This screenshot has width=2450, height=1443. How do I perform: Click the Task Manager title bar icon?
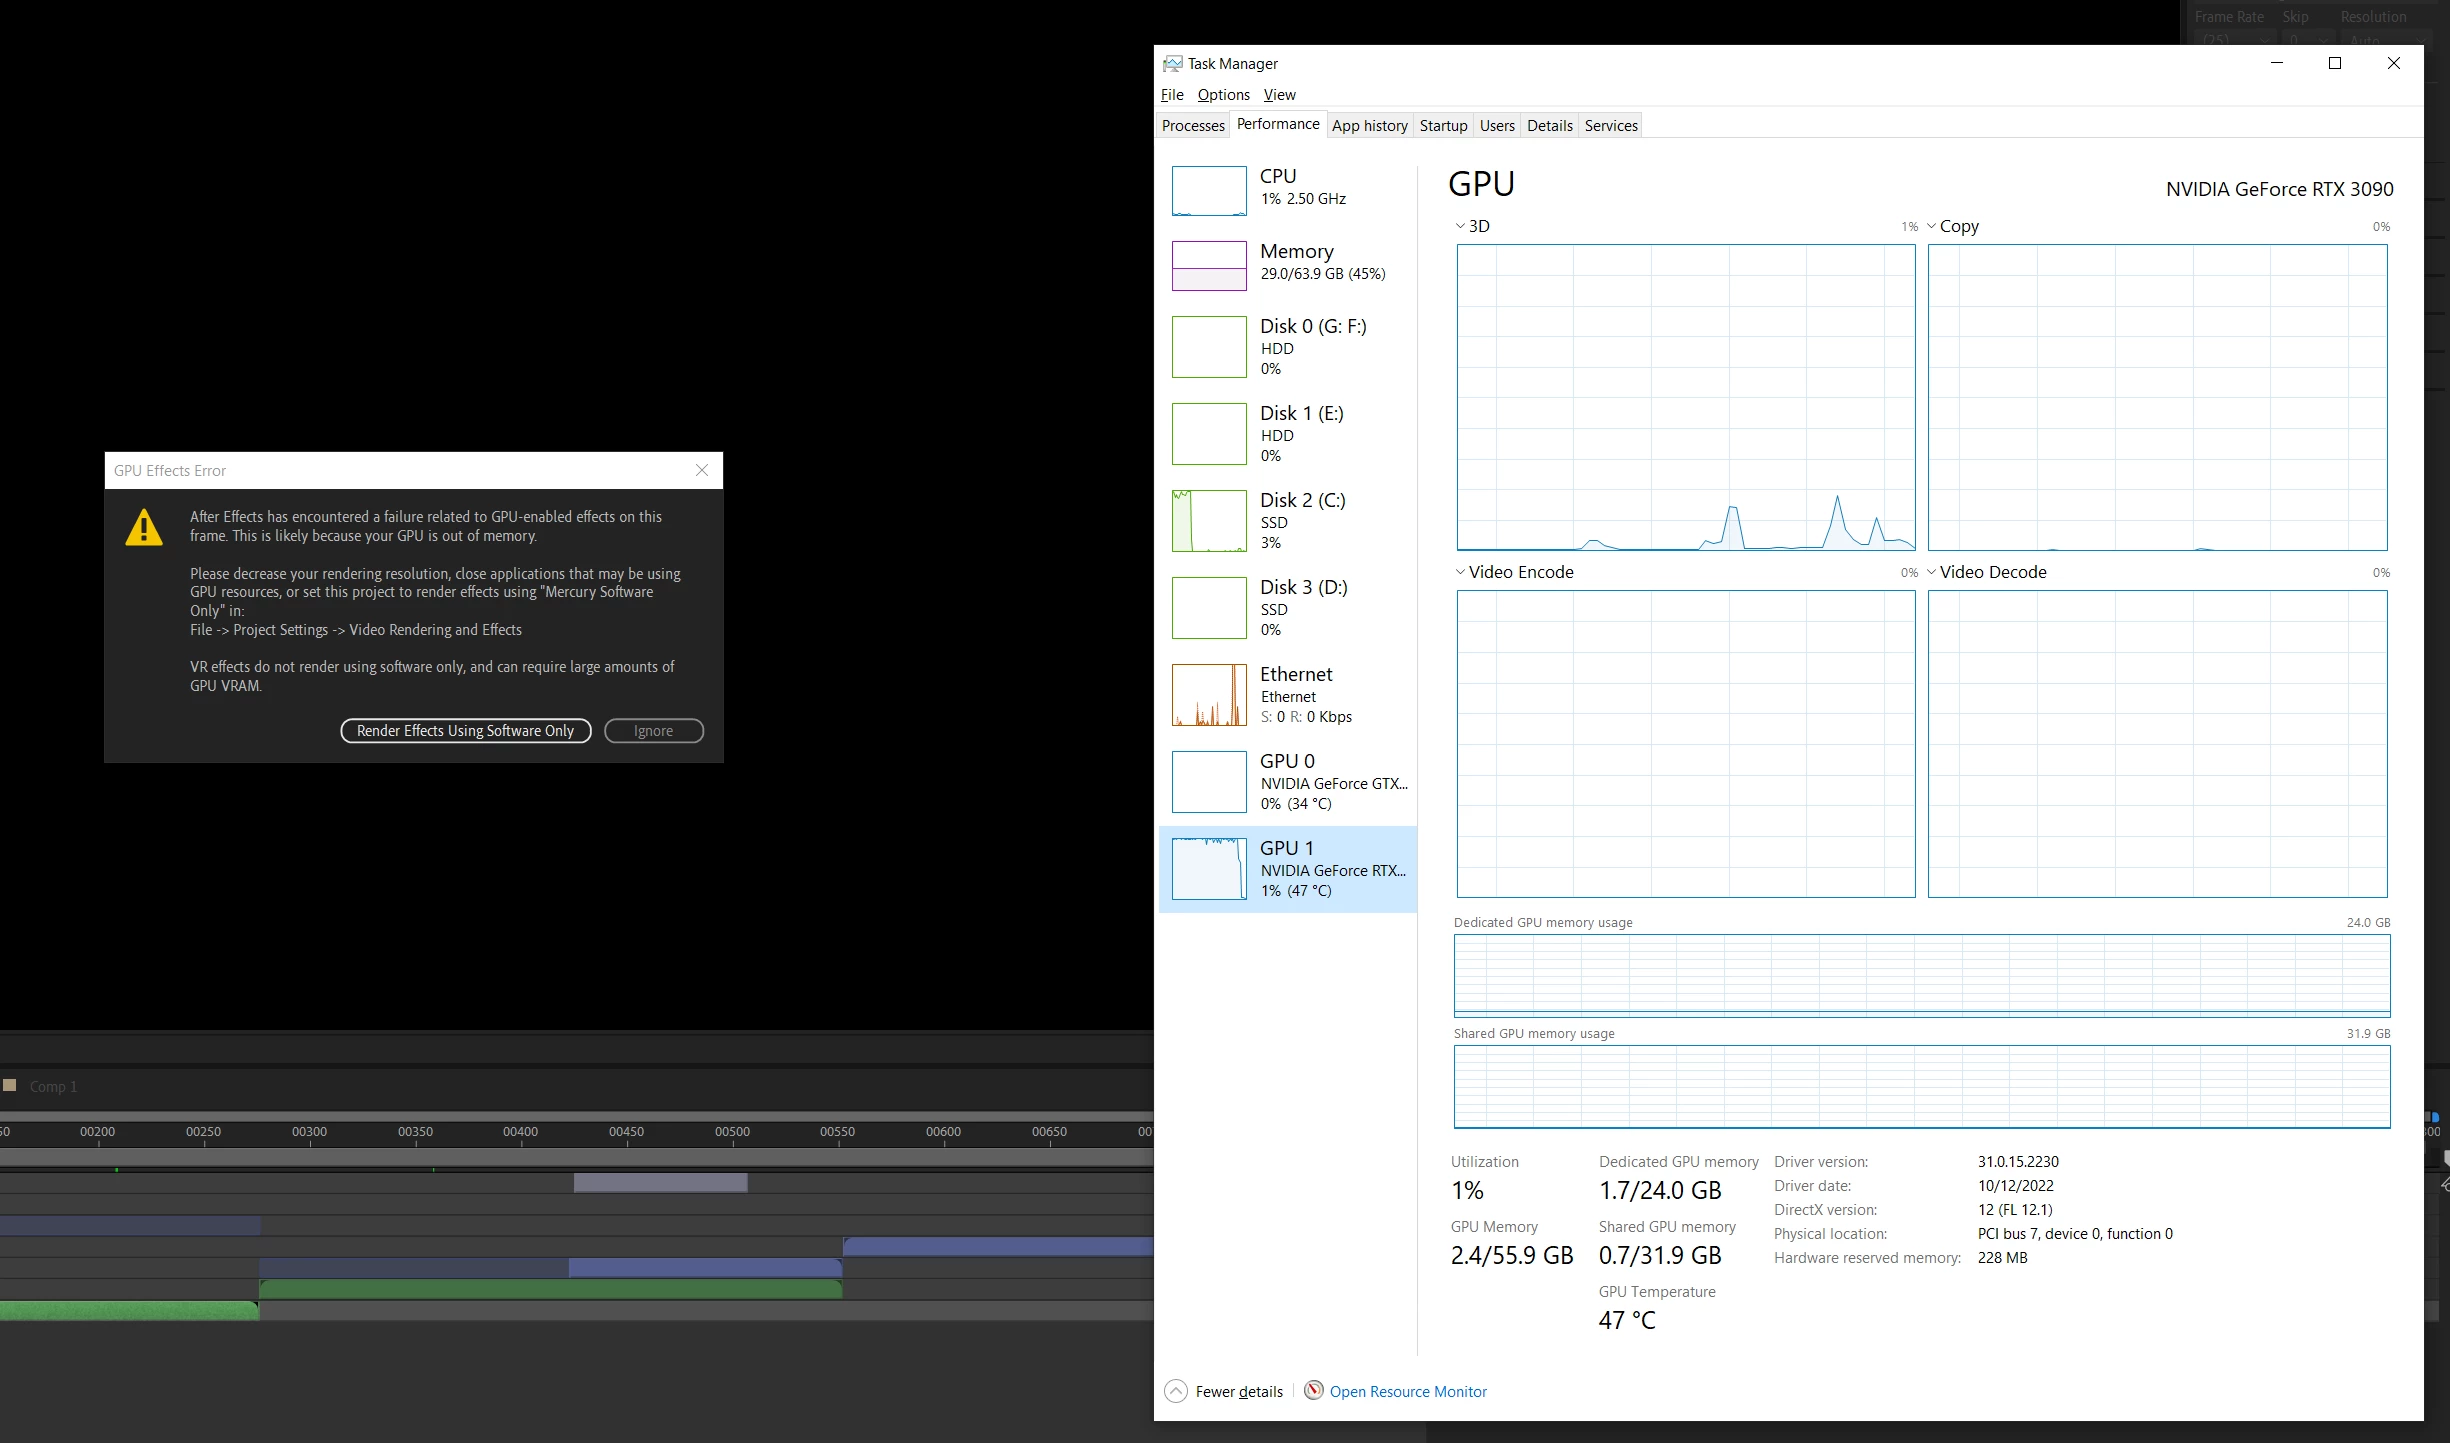tap(1172, 63)
